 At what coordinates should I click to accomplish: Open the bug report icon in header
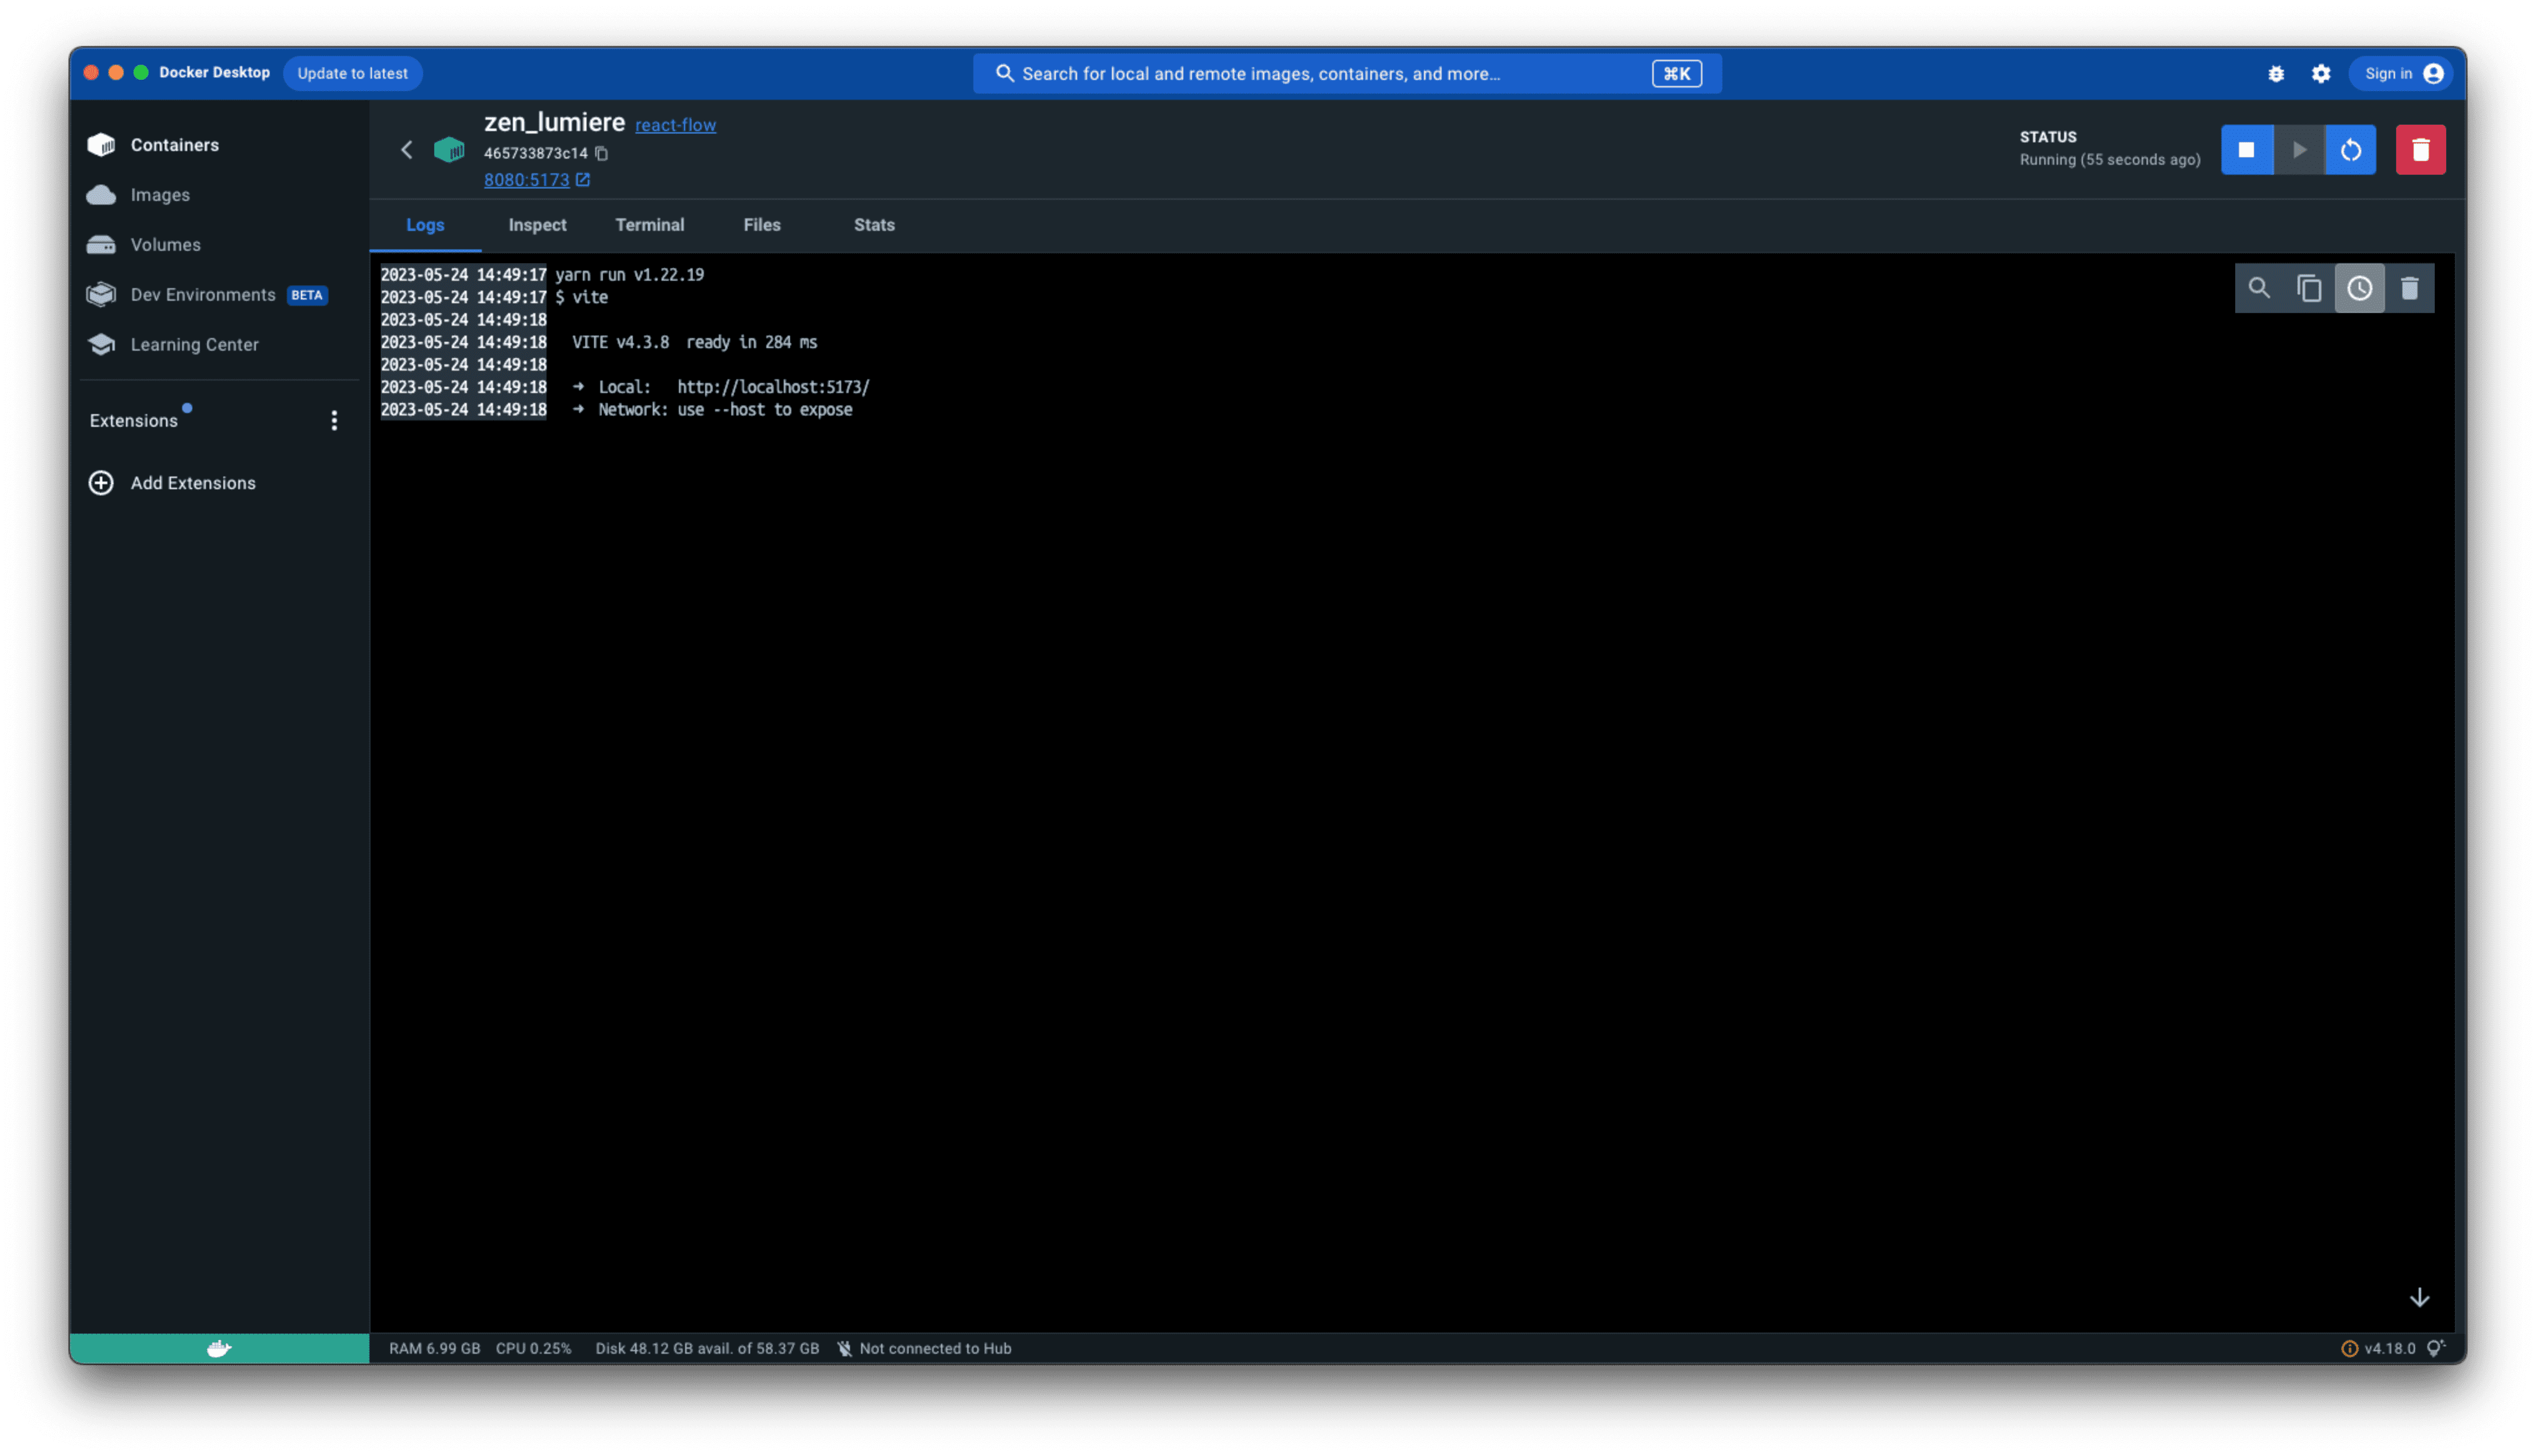click(x=2277, y=73)
